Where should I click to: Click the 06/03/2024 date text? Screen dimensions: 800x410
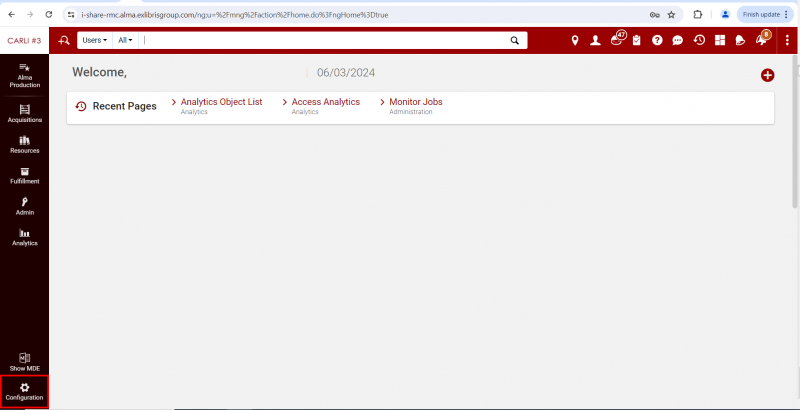[346, 73]
